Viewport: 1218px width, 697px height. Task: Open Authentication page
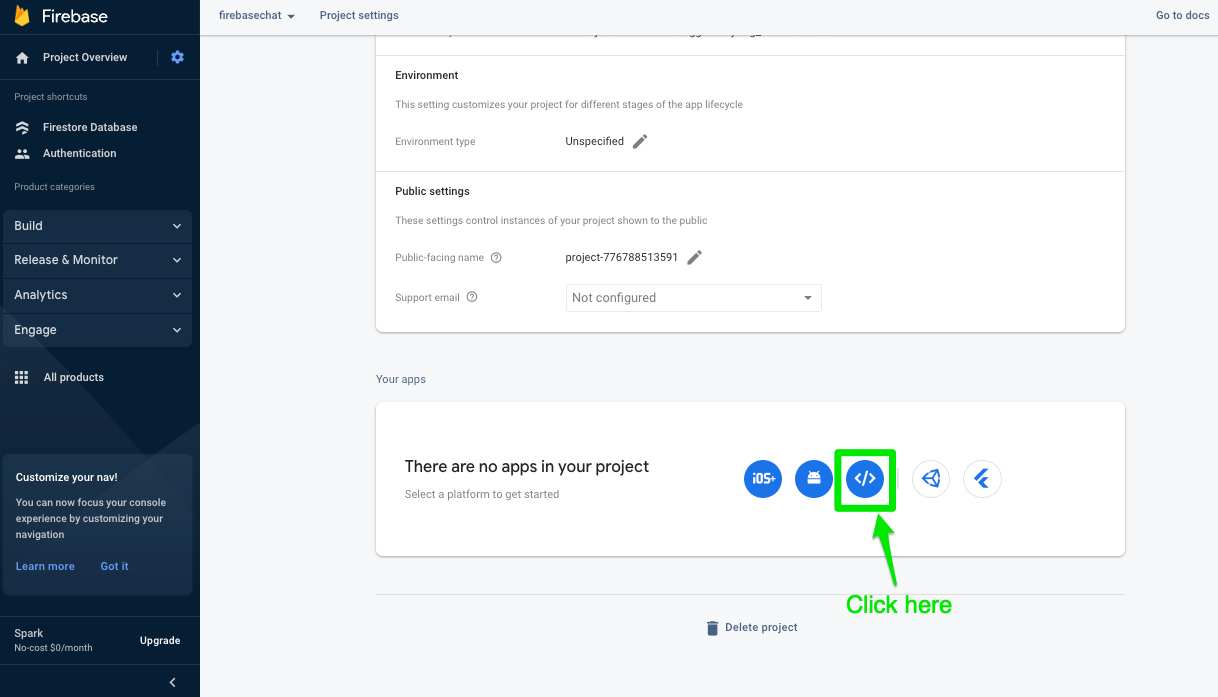click(x=79, y=154)
